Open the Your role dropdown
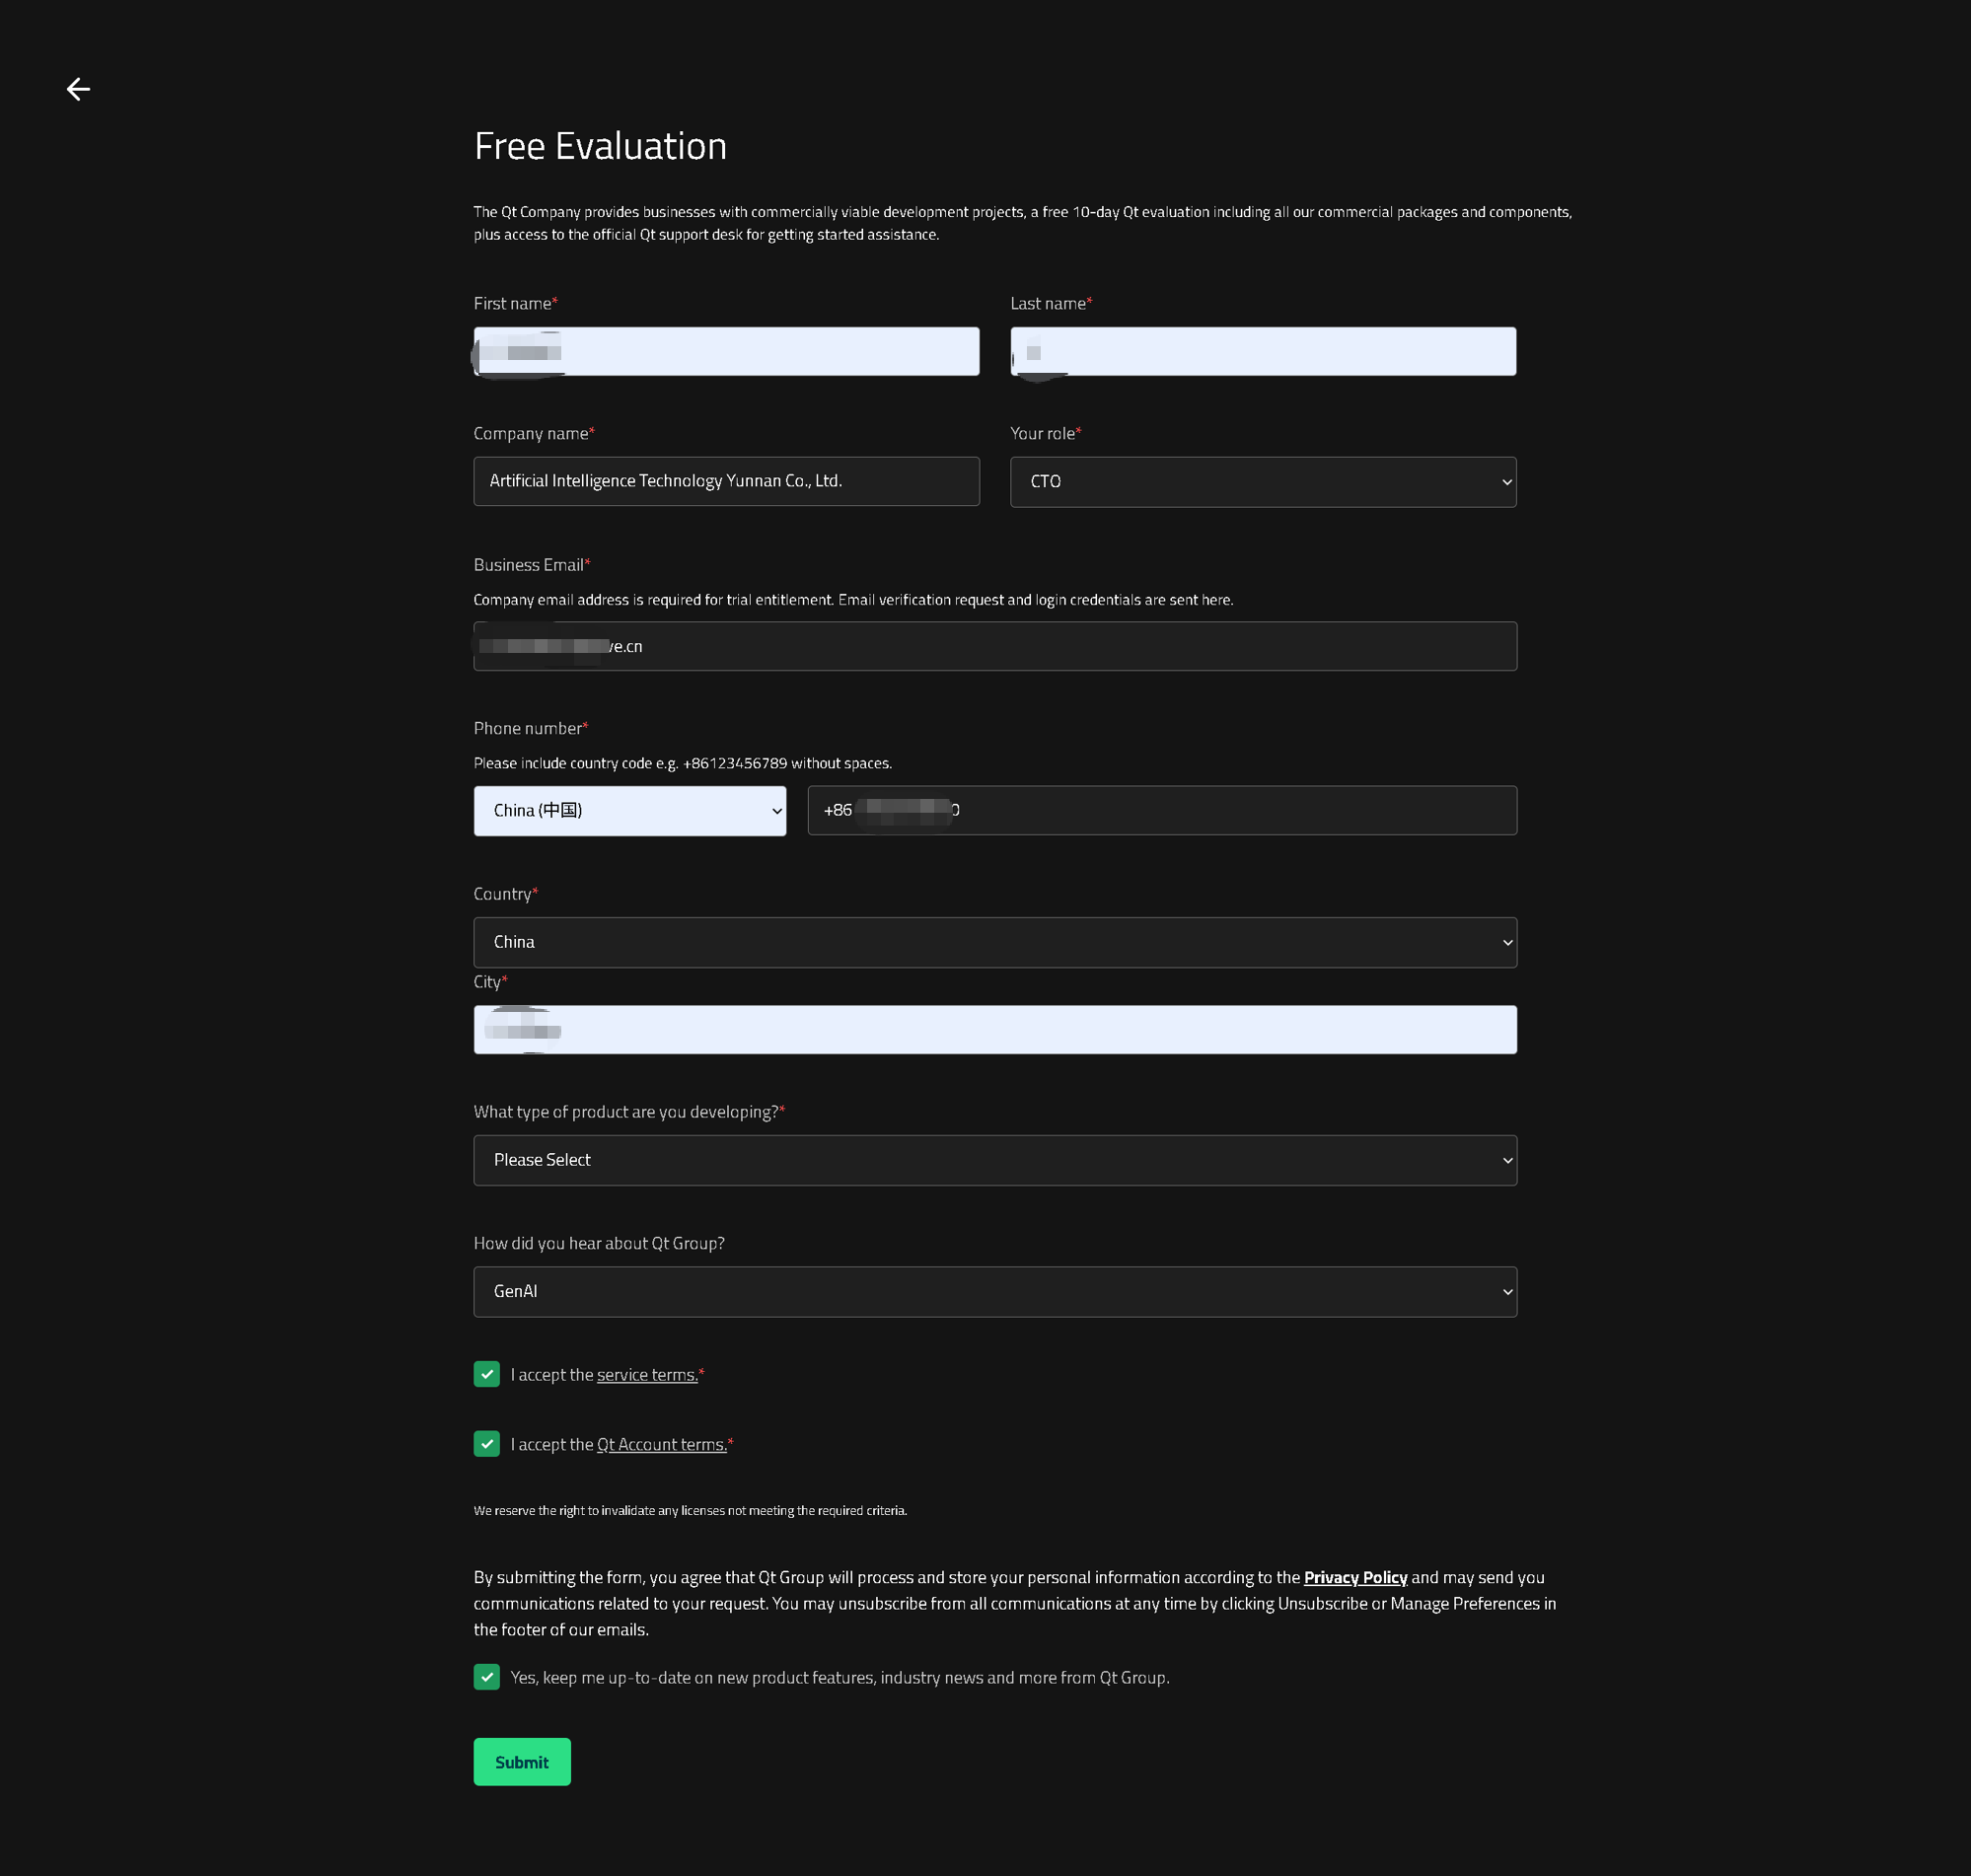This screenshot has width=1971, height=1876. [1262, 482]
